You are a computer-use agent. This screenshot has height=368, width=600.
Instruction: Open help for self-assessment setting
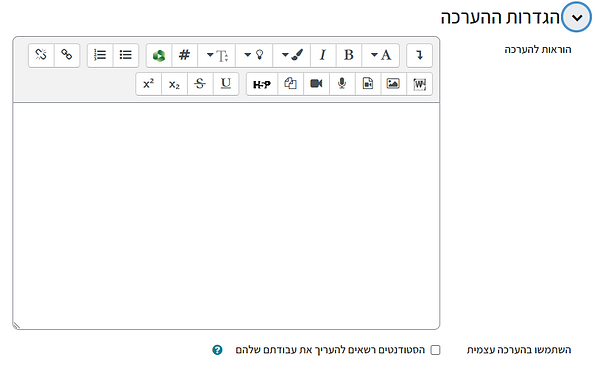coord(217,350)
